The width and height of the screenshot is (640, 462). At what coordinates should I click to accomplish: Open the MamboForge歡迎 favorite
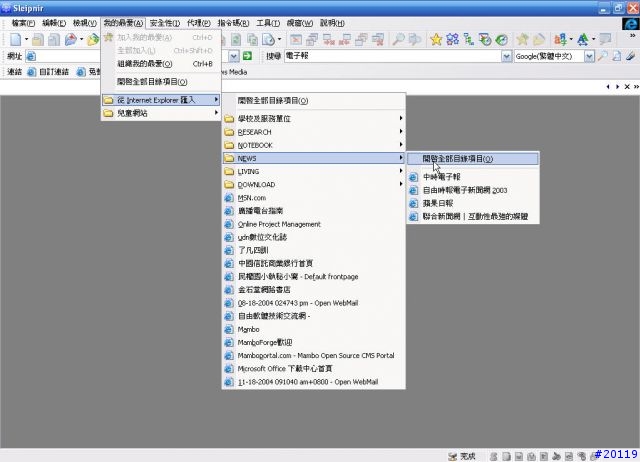pyautogui.click(x=314, y=342)
